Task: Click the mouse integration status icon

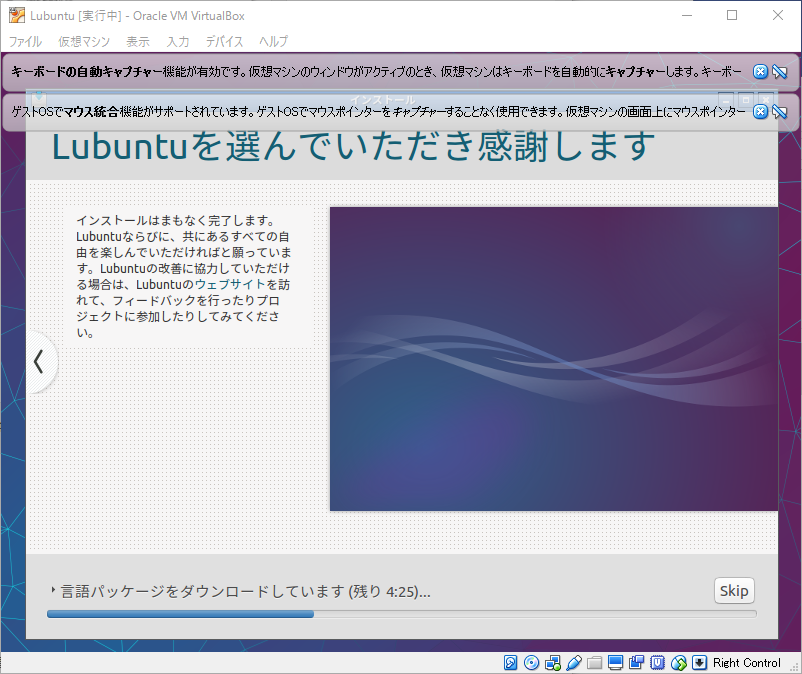Action: 678,663
